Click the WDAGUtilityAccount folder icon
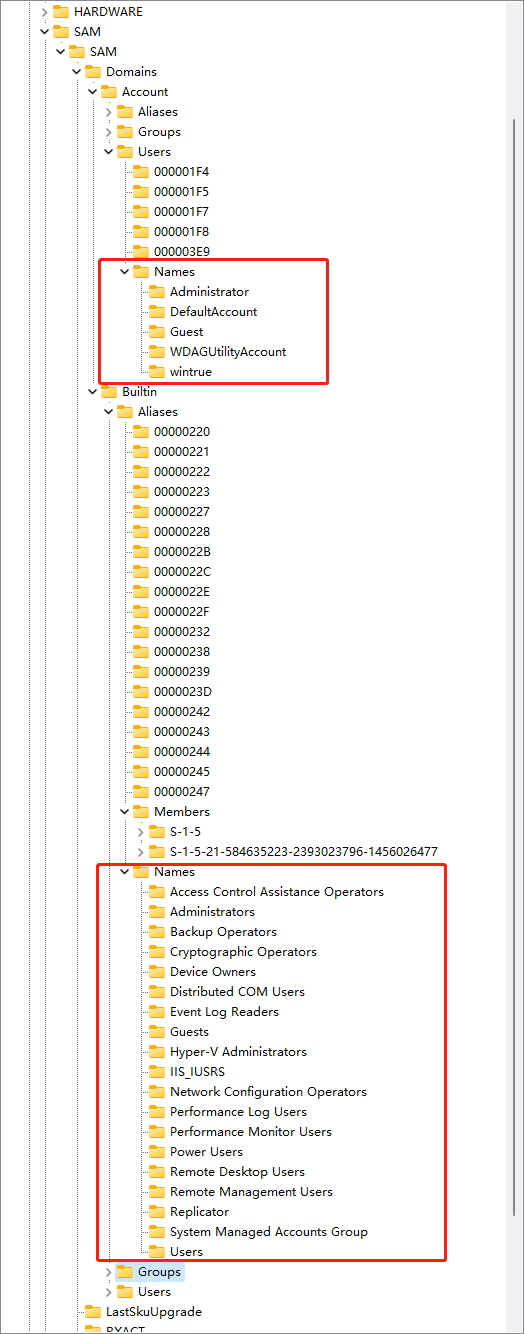The width and height of the screenshot is (524, 1334). point(157,352)
